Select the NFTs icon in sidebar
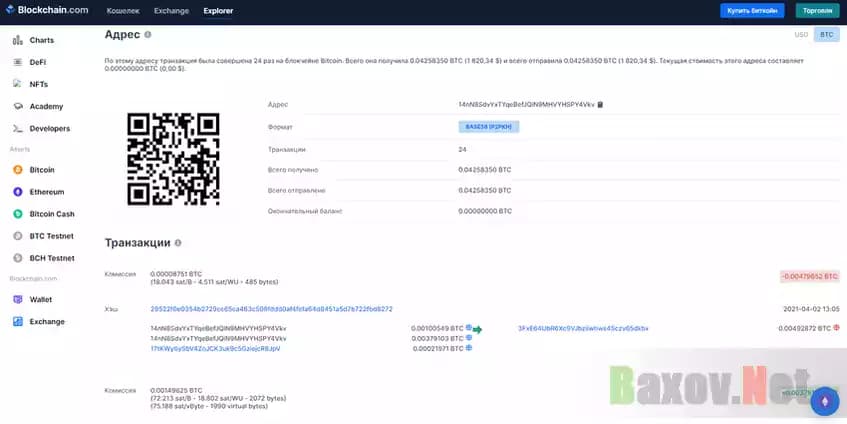This screenshot has width=847, height=424. [x=18, y=84]
